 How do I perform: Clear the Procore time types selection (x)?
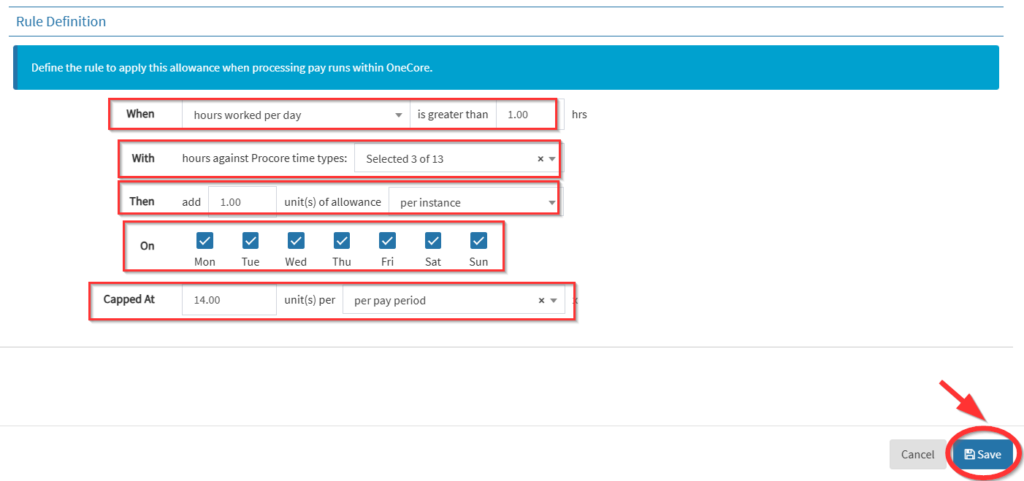tap(540, 158)
